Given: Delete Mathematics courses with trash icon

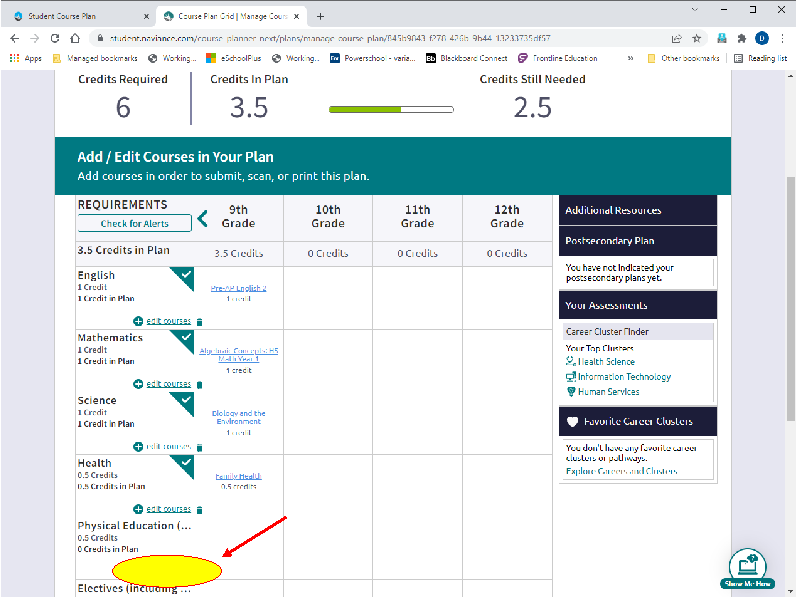Looking at the screenshot, I should [199, 384].
